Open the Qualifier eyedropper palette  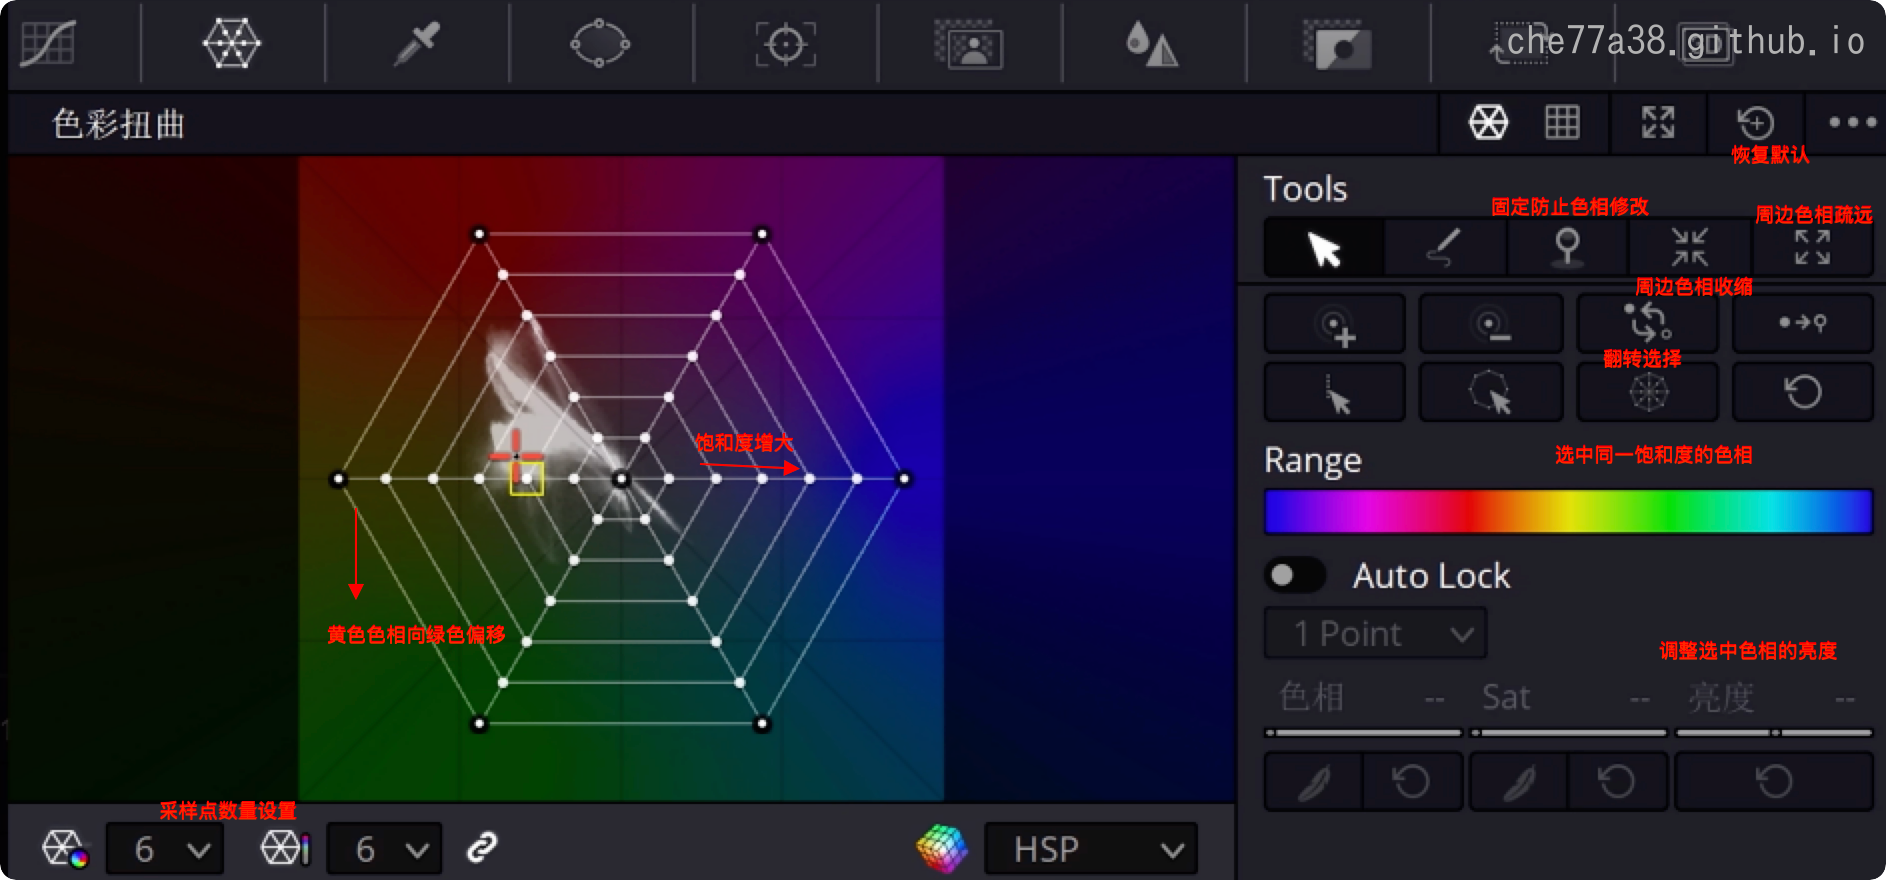coord(417,44)
